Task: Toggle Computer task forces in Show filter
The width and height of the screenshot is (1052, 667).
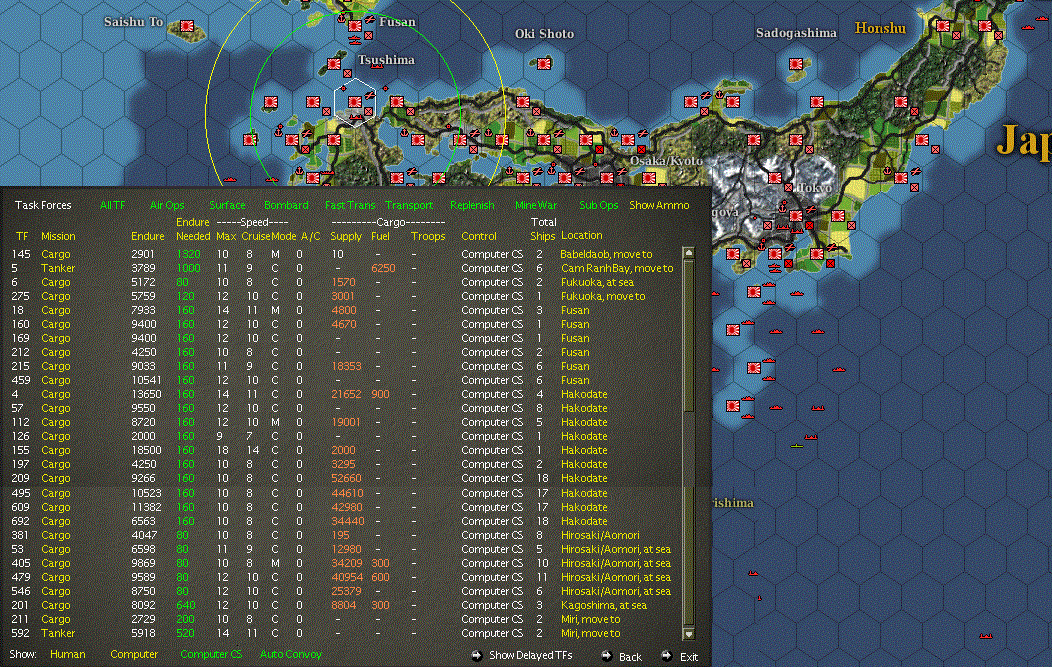Action: (x=134, y=654)
